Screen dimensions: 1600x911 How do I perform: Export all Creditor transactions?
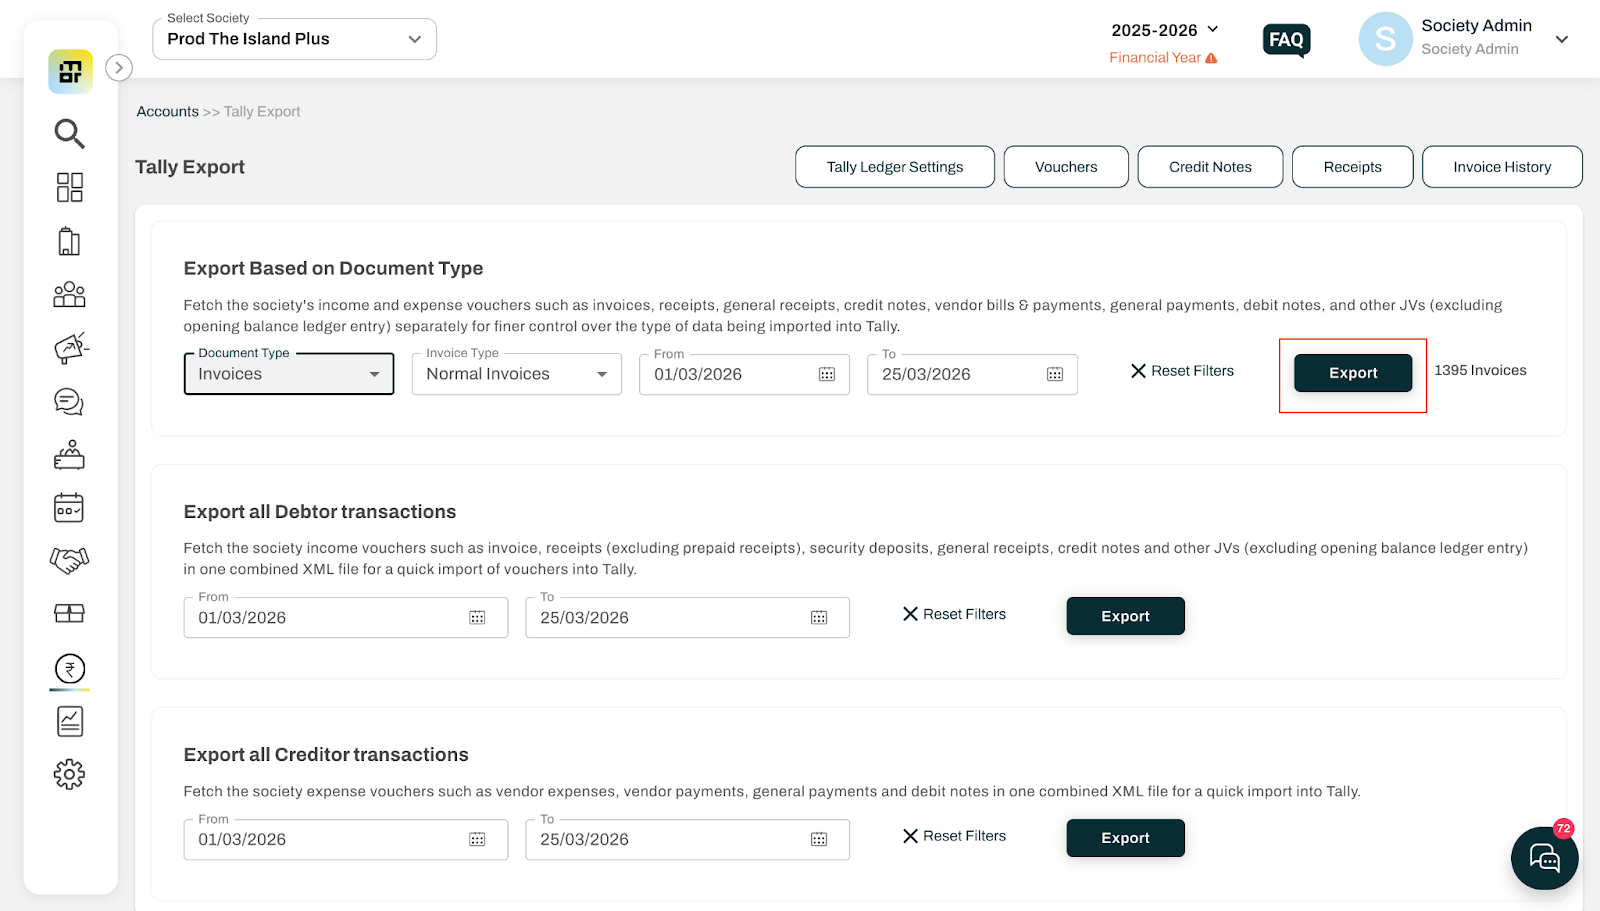1125,838
